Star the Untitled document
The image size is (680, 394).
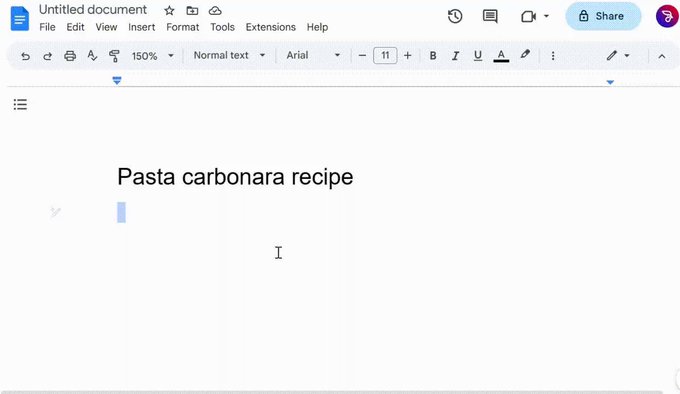click(x=169, y=10)
